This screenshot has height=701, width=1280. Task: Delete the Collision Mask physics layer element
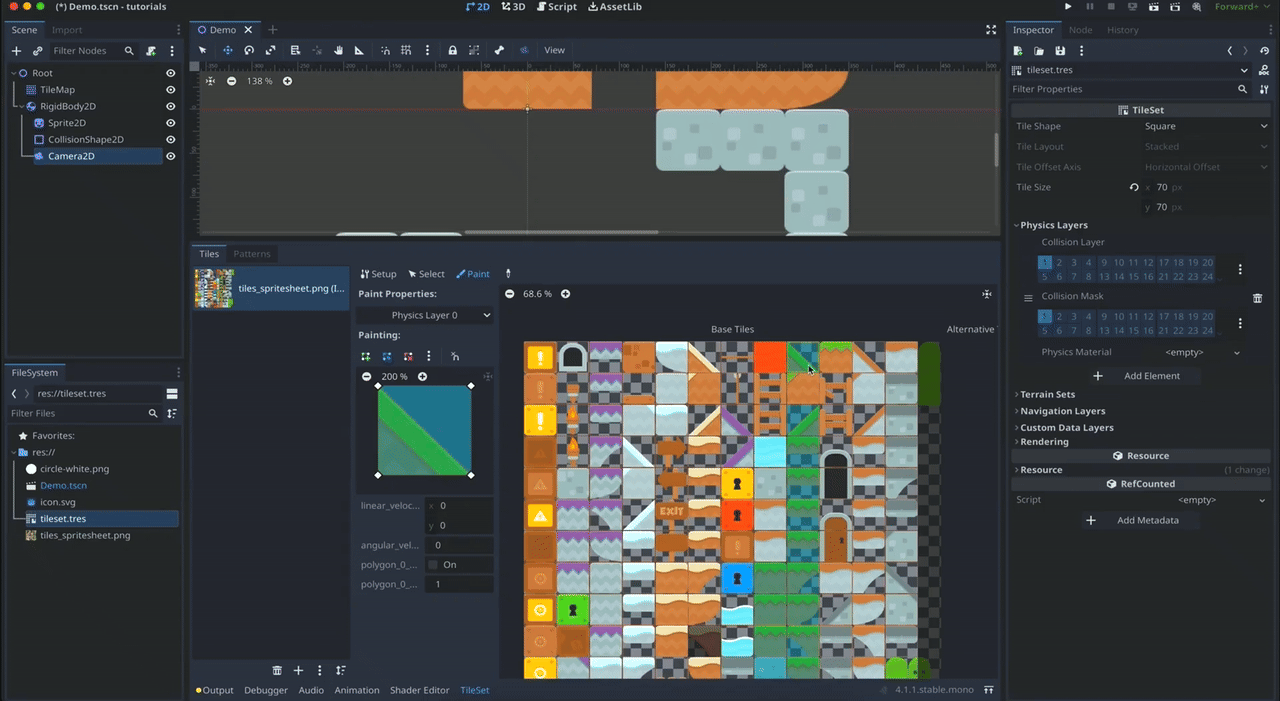tap(1258, 298)
